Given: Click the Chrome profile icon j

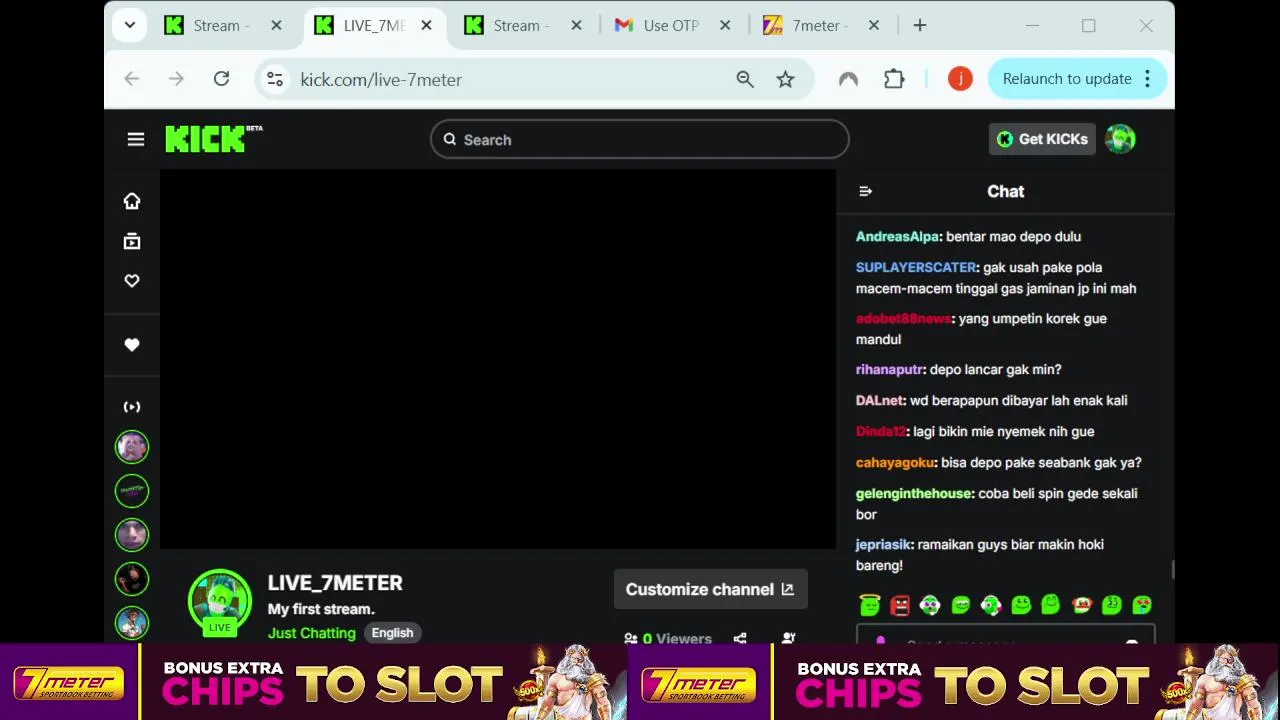Looking at the screenshot, I should (960, 79).
